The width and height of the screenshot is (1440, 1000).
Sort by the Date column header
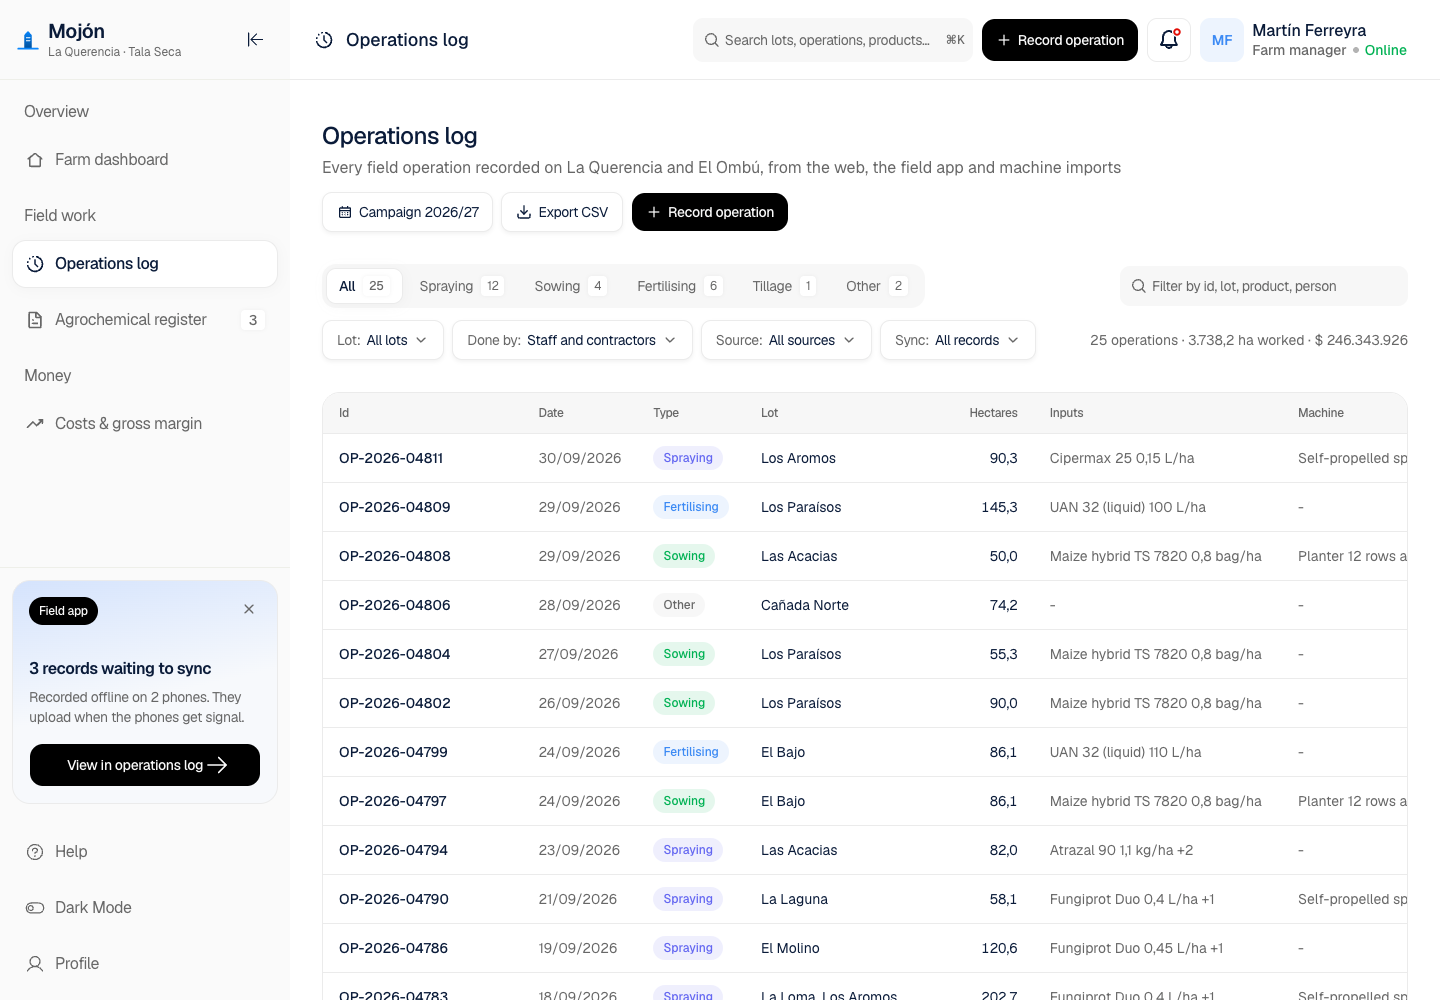(551, 413)
